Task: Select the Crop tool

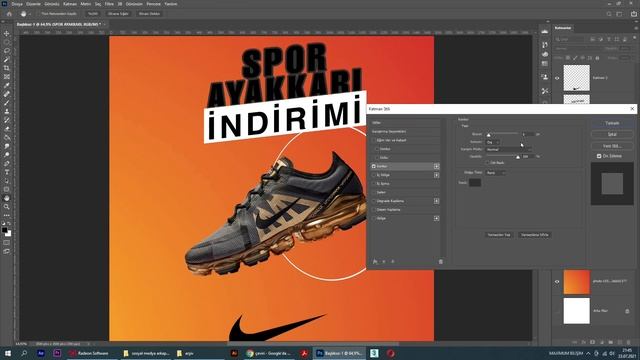Action: pyautogui.click(x=7, y=68)
